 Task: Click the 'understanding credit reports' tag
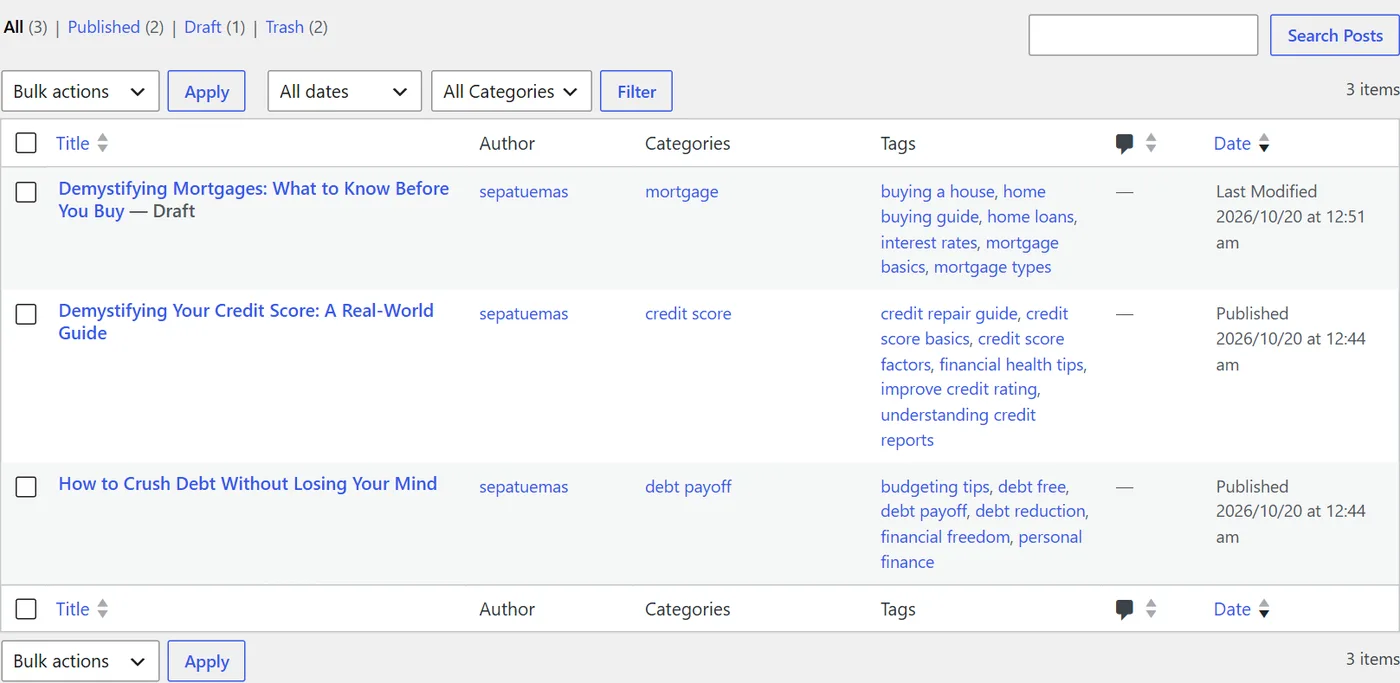pyautogui.click(x=958, y=427)
